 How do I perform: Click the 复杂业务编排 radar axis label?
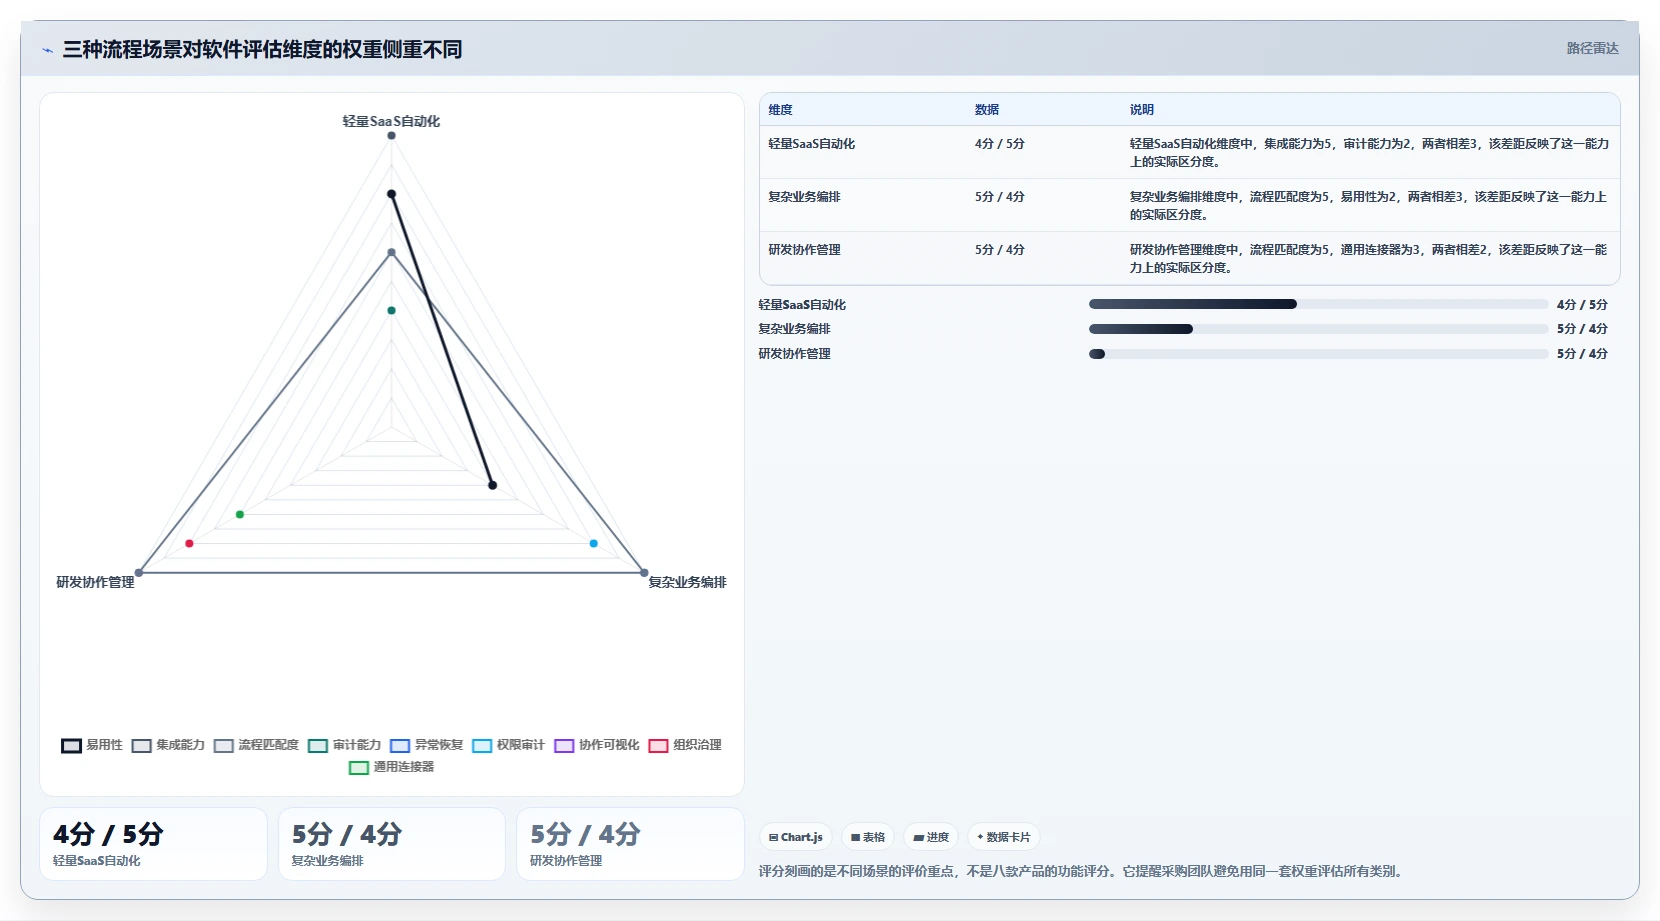[x=687, y=582]
